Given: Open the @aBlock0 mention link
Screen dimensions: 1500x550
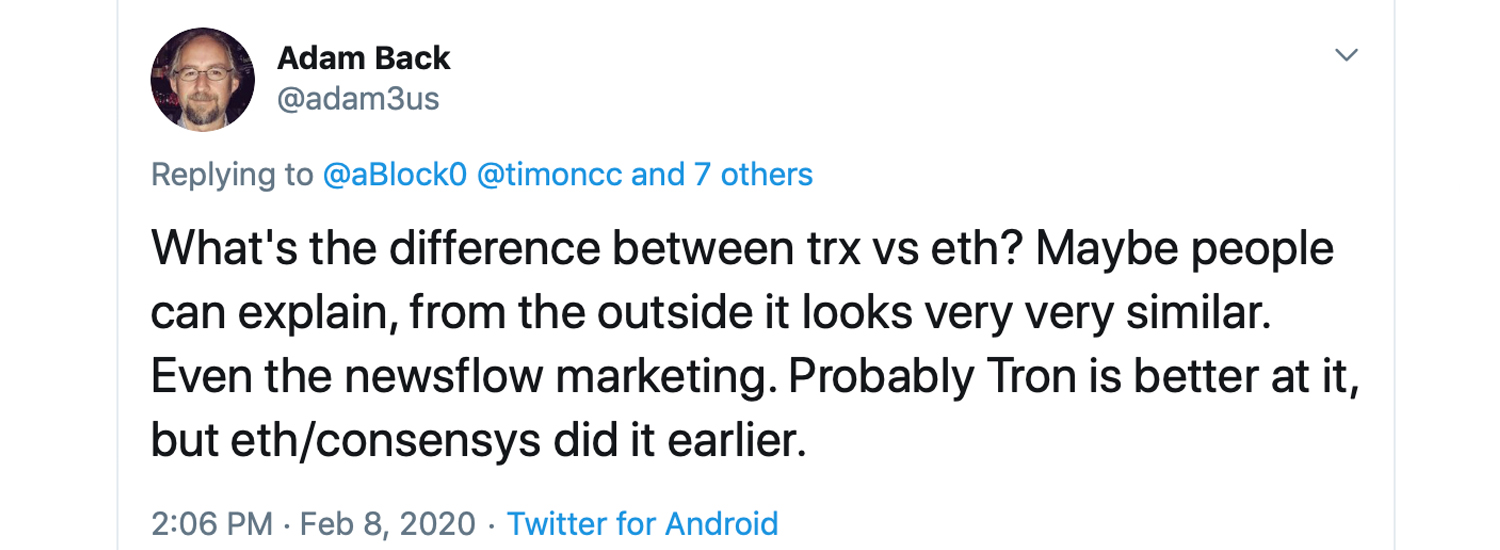Looking at the screenshot, I should pyautogui.click(x=395, y=175).
